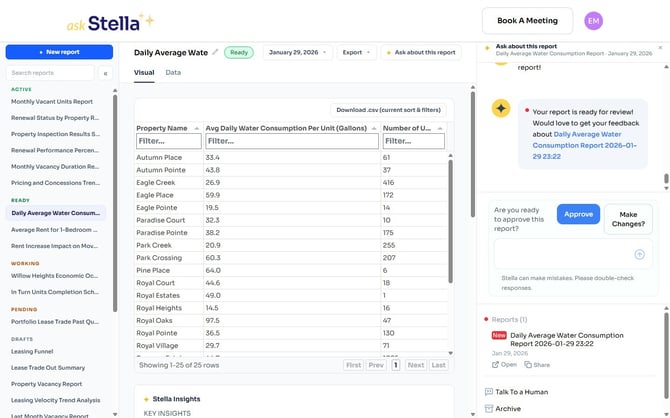670x418 pixels.
Task: Click the First pagination button
Action: tap(353, 365)
